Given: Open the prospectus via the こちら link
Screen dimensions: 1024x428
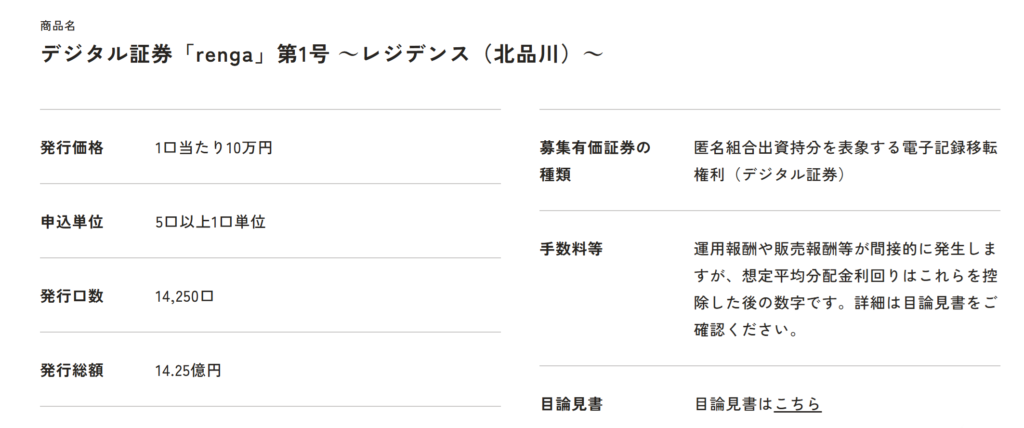Looking at the screenshot, I should [x=797, y=404].
